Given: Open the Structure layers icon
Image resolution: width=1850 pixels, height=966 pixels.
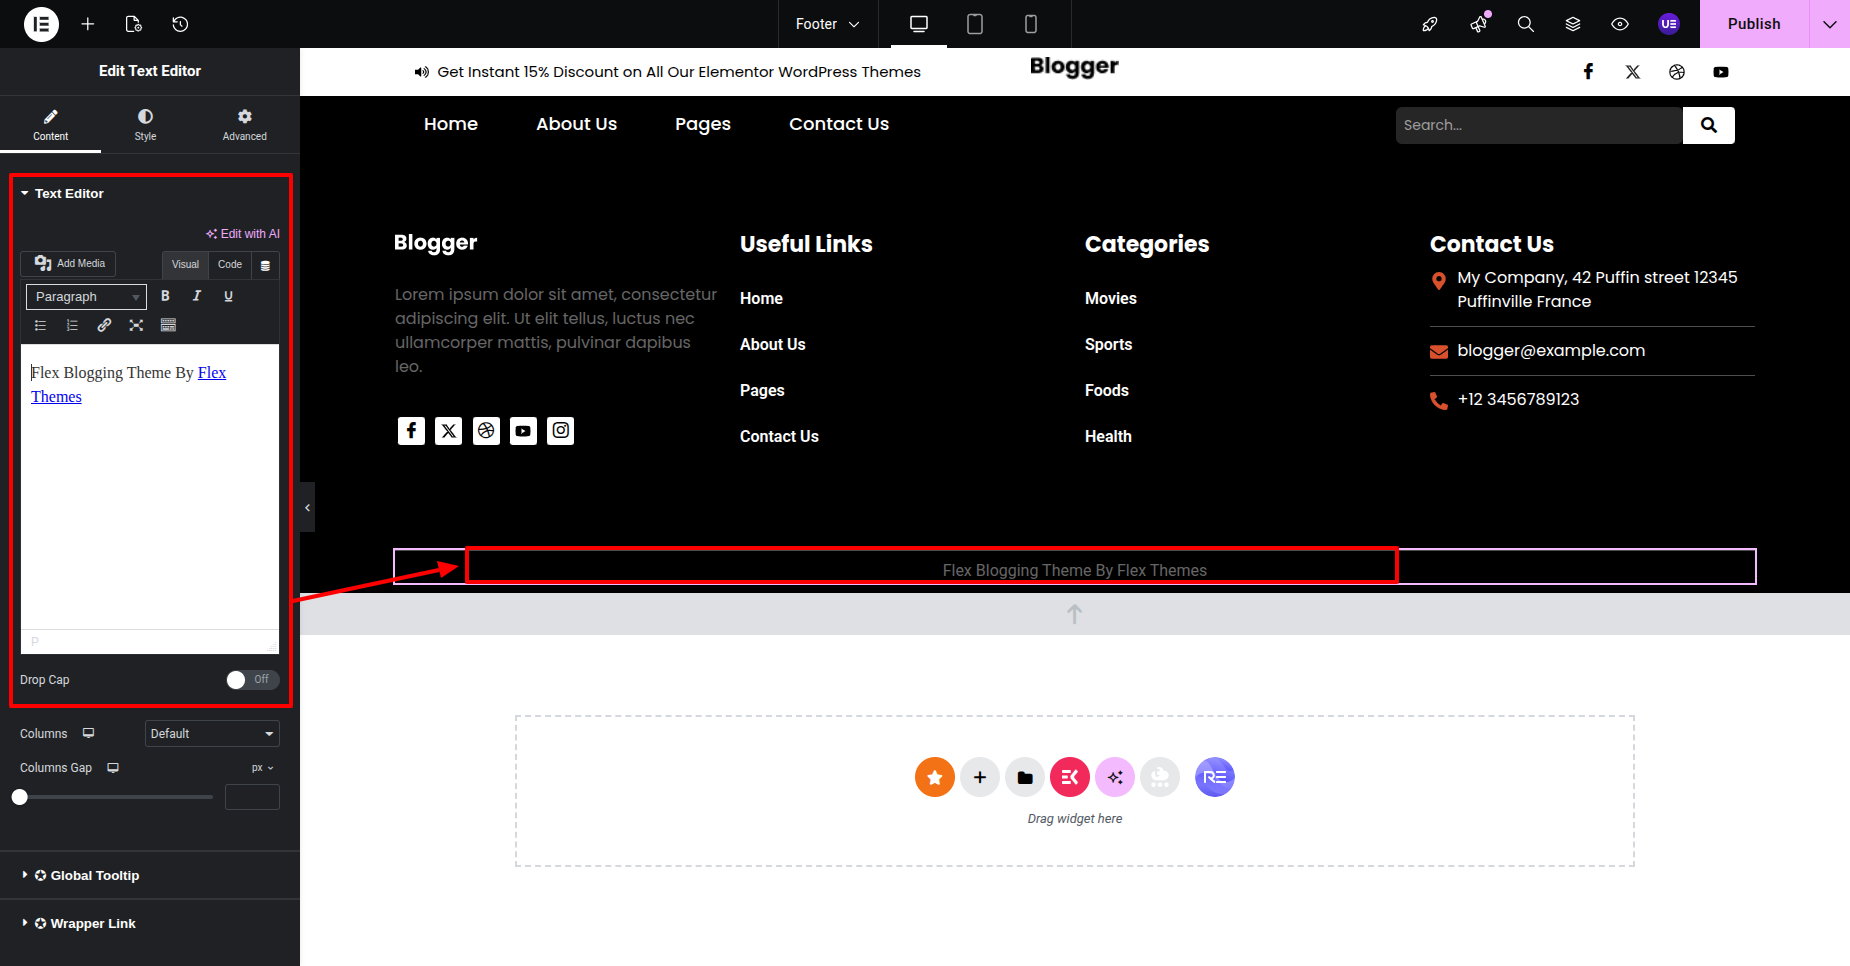Looking at the screenshot, I should coord(1573,24).
